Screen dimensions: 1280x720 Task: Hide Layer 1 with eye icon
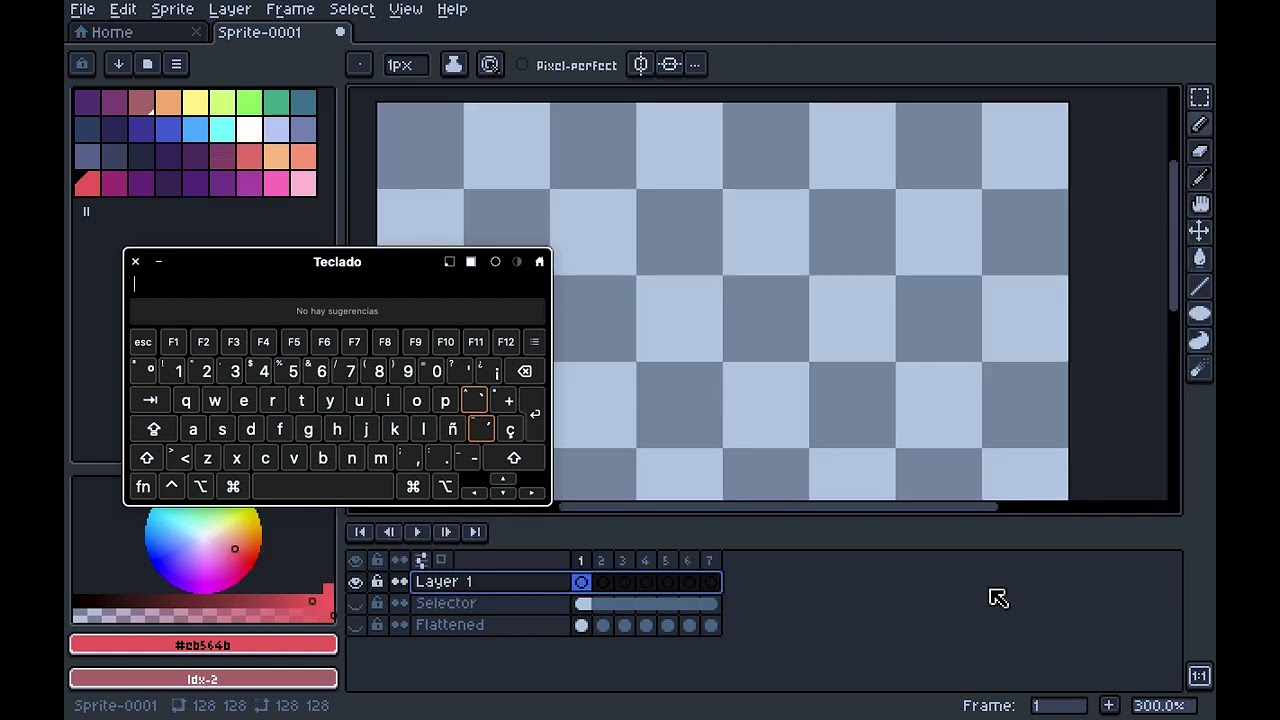pyautogui.click(x=355, y=582)
